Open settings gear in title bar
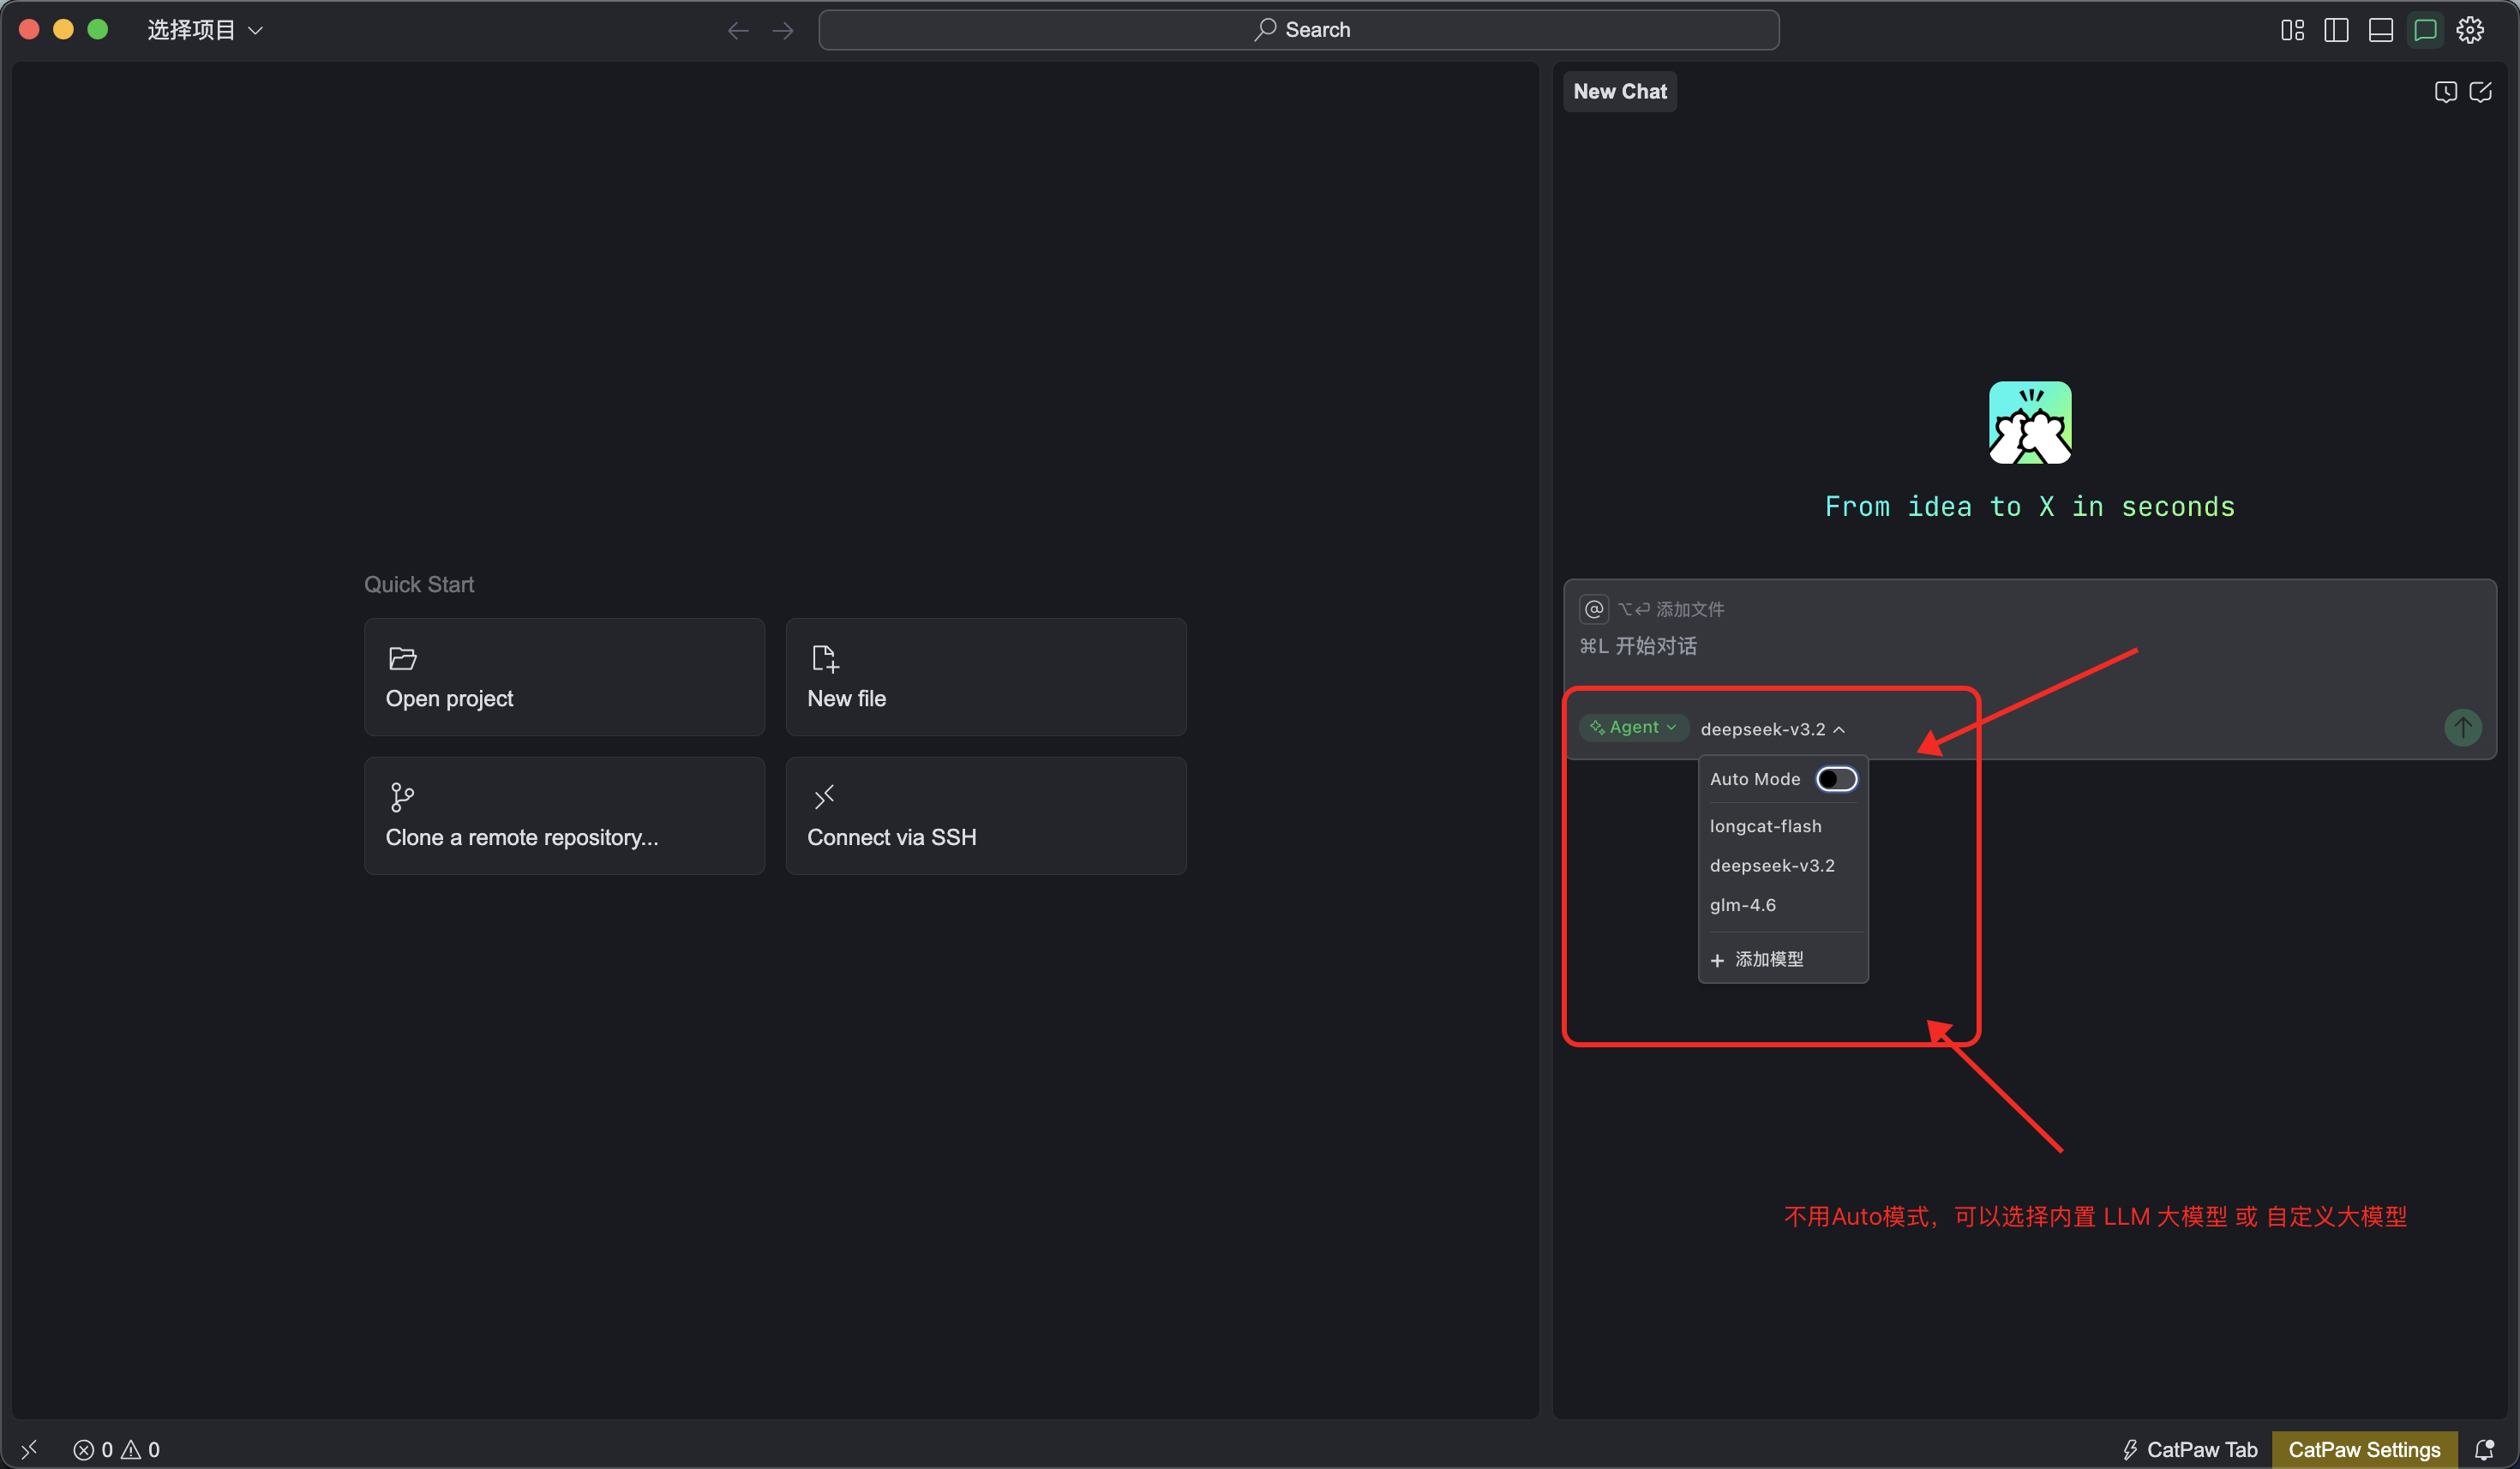The width and height of the screenshot is (2520, 1469). click(2470, 30)
